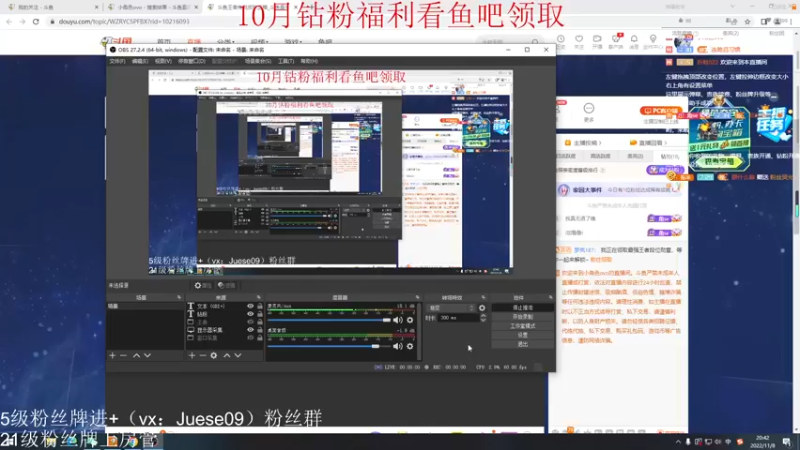
Task: Open Douyu notifications bell icon
Action: tap(634, 39)
